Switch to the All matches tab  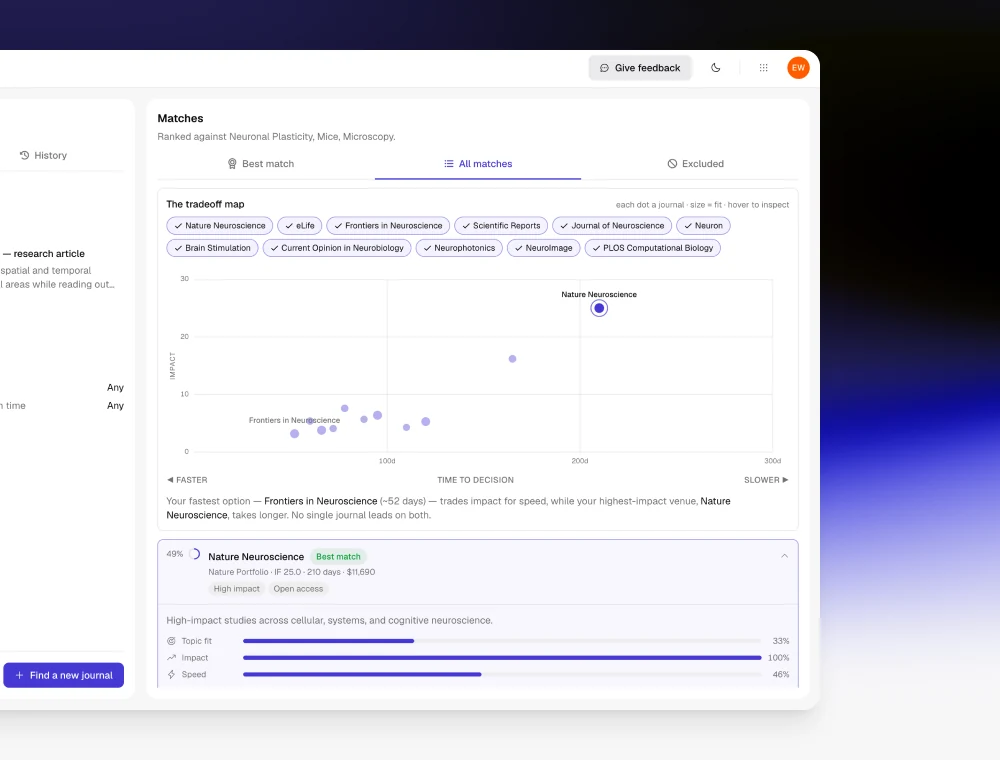point(478,164)
